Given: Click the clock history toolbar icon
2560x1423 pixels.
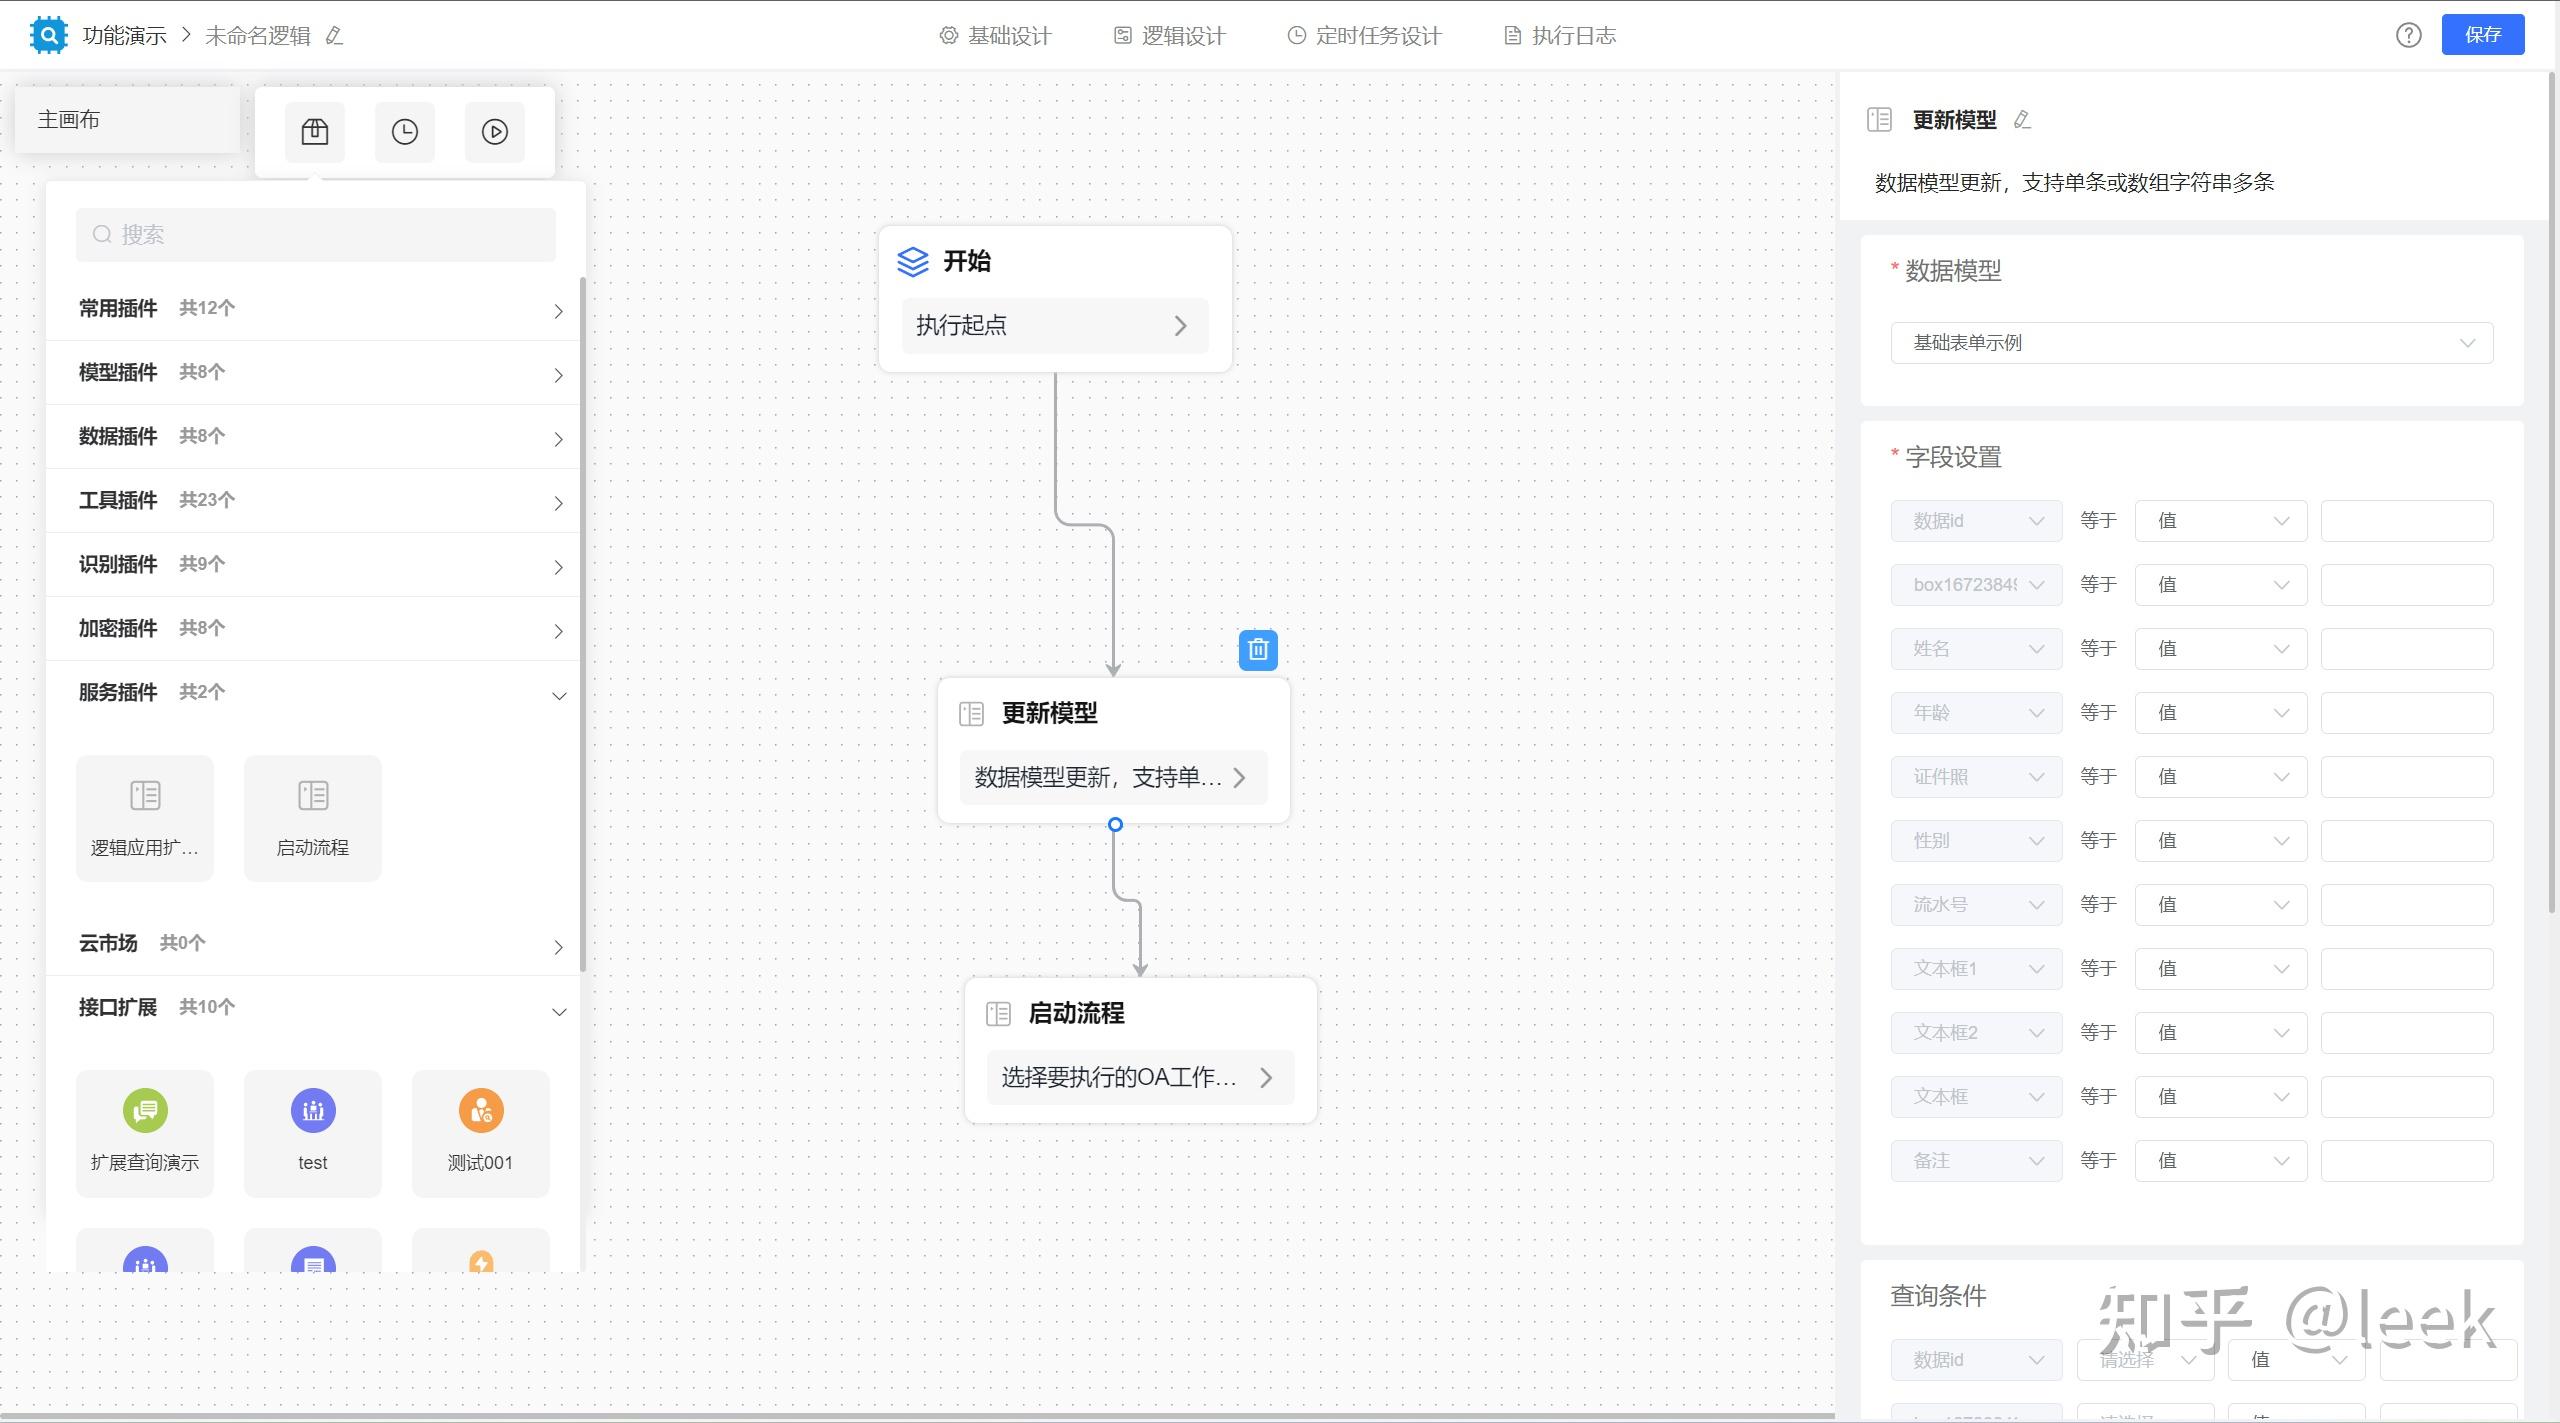Looking at the screenshot, I should (x=404, y=132).
